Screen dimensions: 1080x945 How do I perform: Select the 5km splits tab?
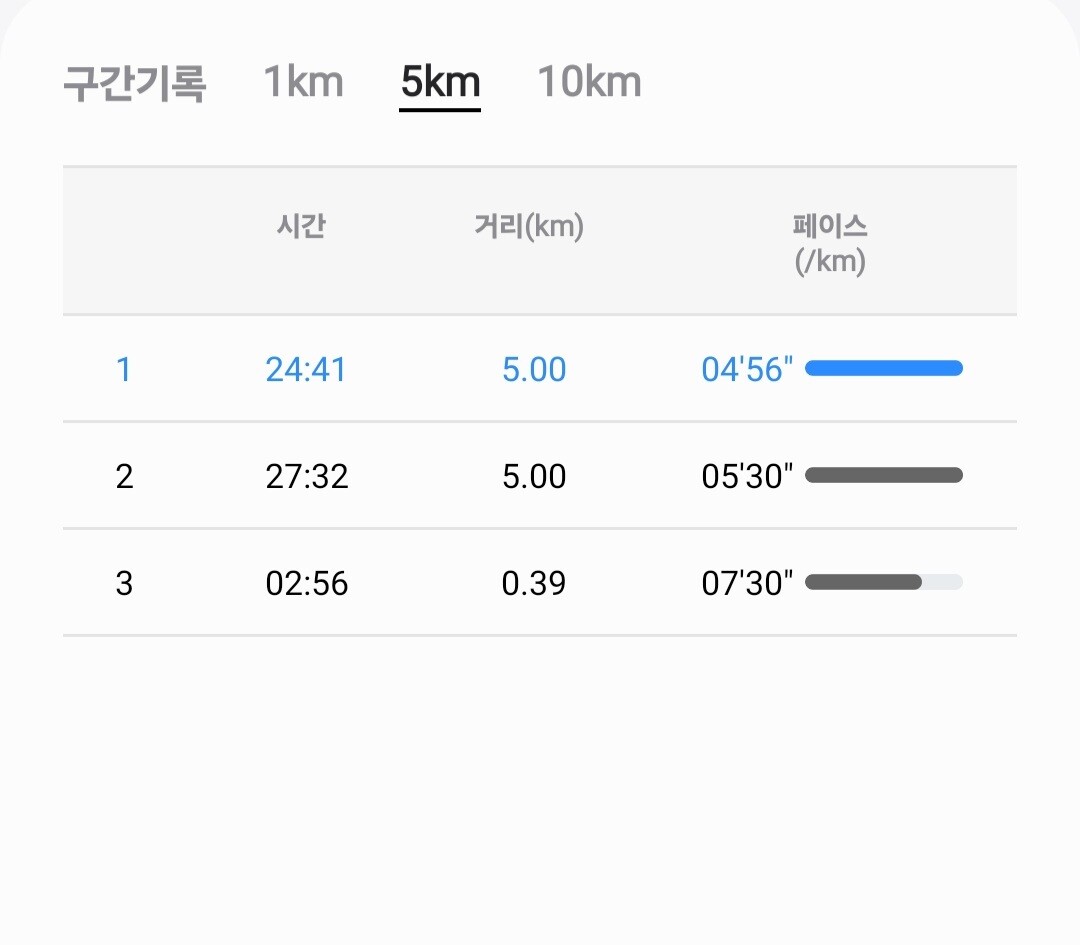coord(440,82)
